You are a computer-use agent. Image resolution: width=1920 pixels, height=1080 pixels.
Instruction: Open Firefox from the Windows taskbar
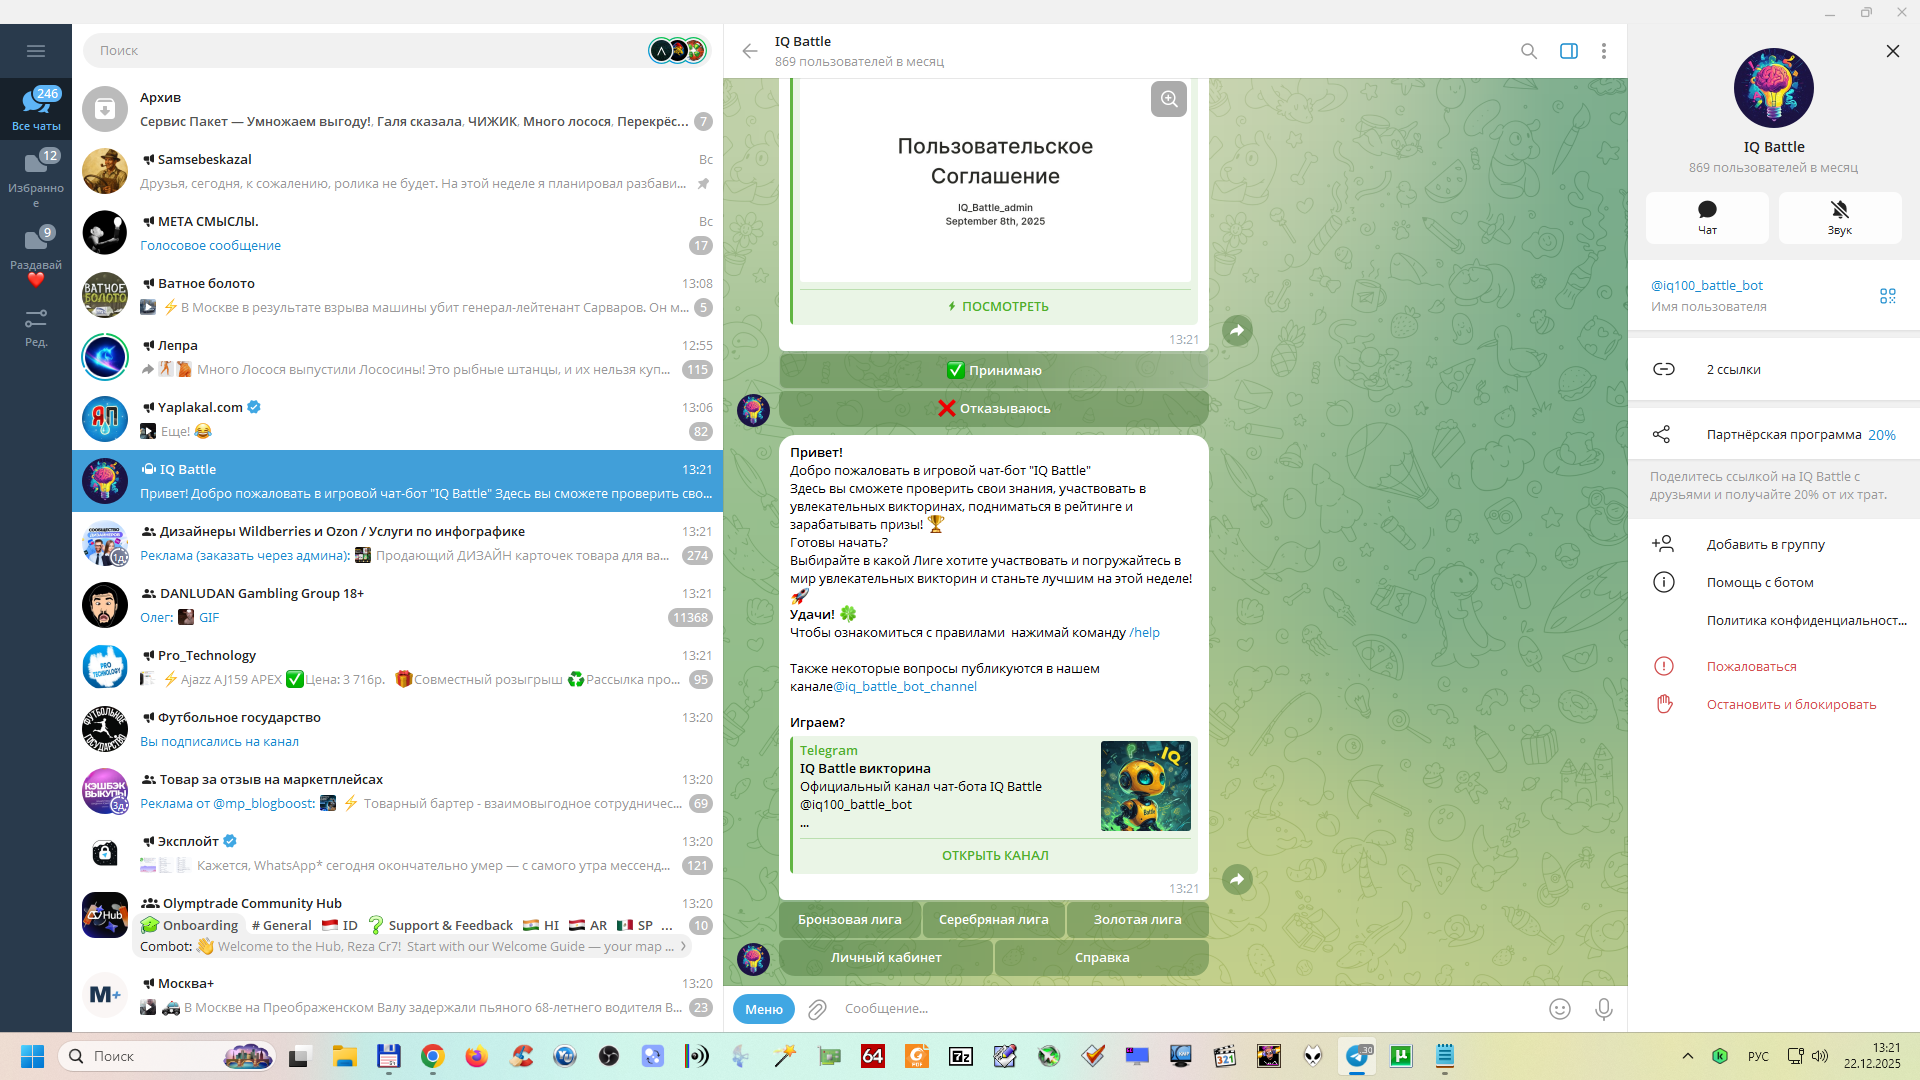476,1056
